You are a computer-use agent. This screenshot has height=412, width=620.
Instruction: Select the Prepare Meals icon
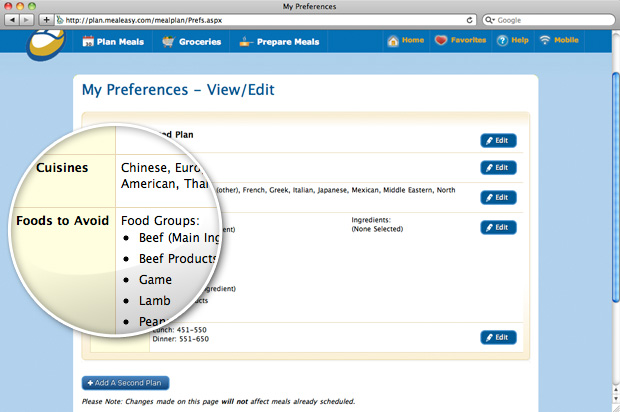pyautogui.click(x=246, y=41)
